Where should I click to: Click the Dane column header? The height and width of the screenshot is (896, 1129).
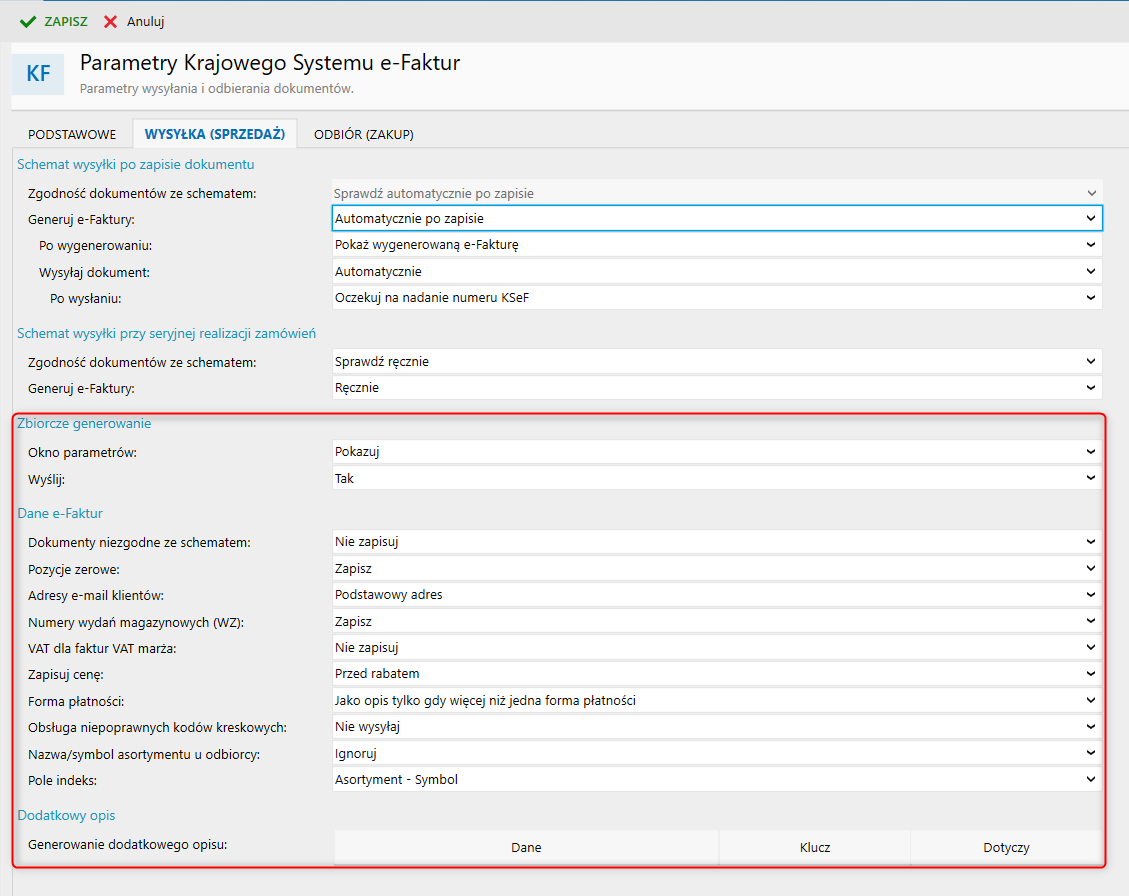pos(526,848)
